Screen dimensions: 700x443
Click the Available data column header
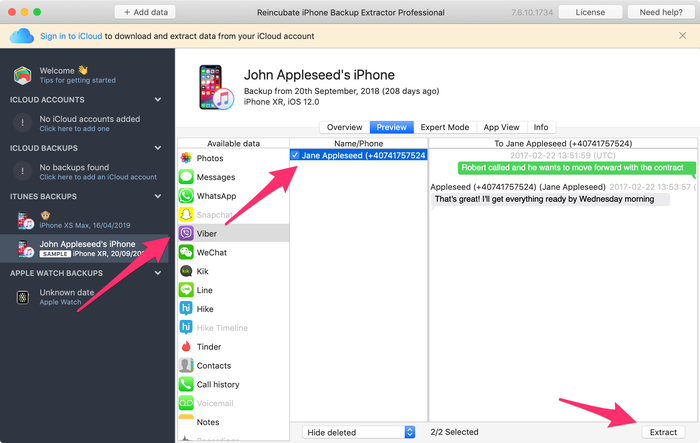coord(233,143)
